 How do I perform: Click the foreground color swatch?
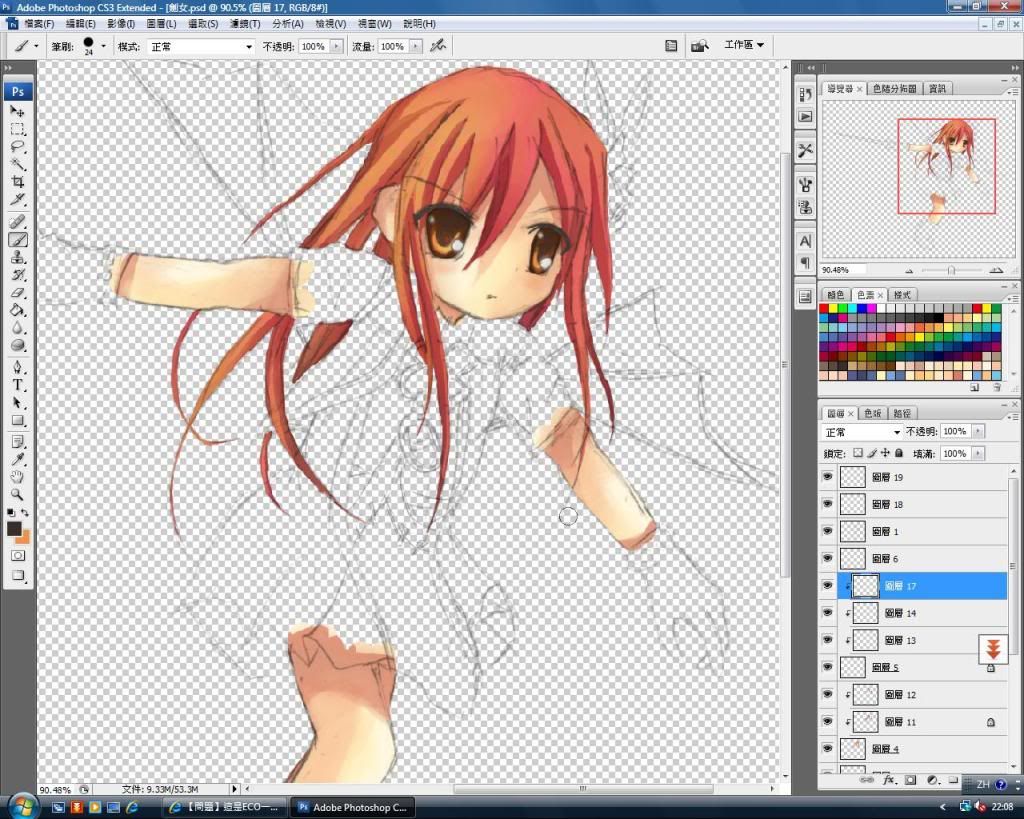point(14,528)
